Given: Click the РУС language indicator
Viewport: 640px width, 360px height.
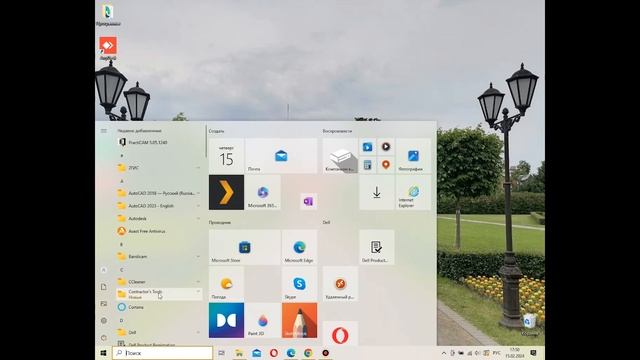Looking at the screenshot, I should pos(496,353).
